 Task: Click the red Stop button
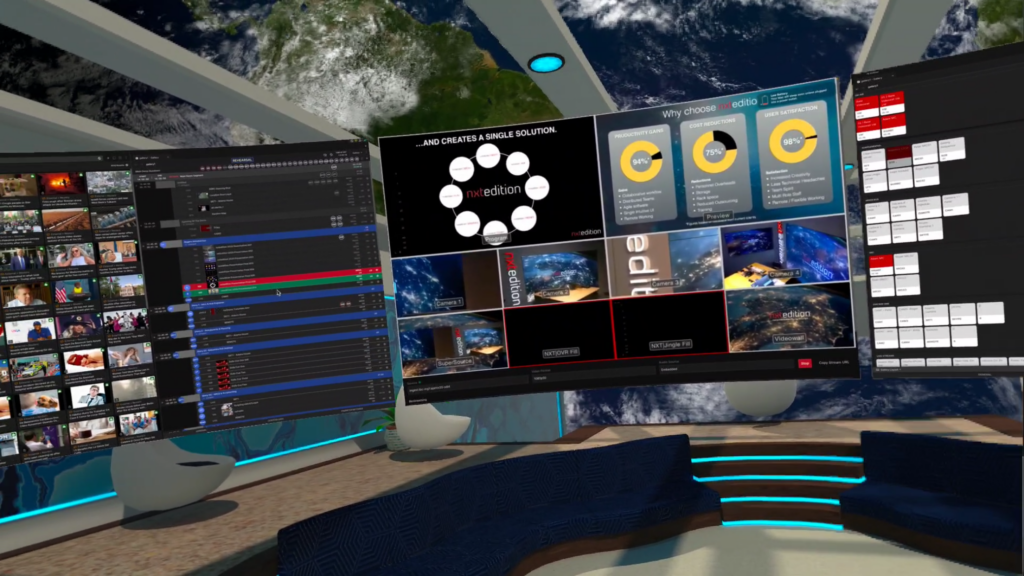tap(805, 363)
